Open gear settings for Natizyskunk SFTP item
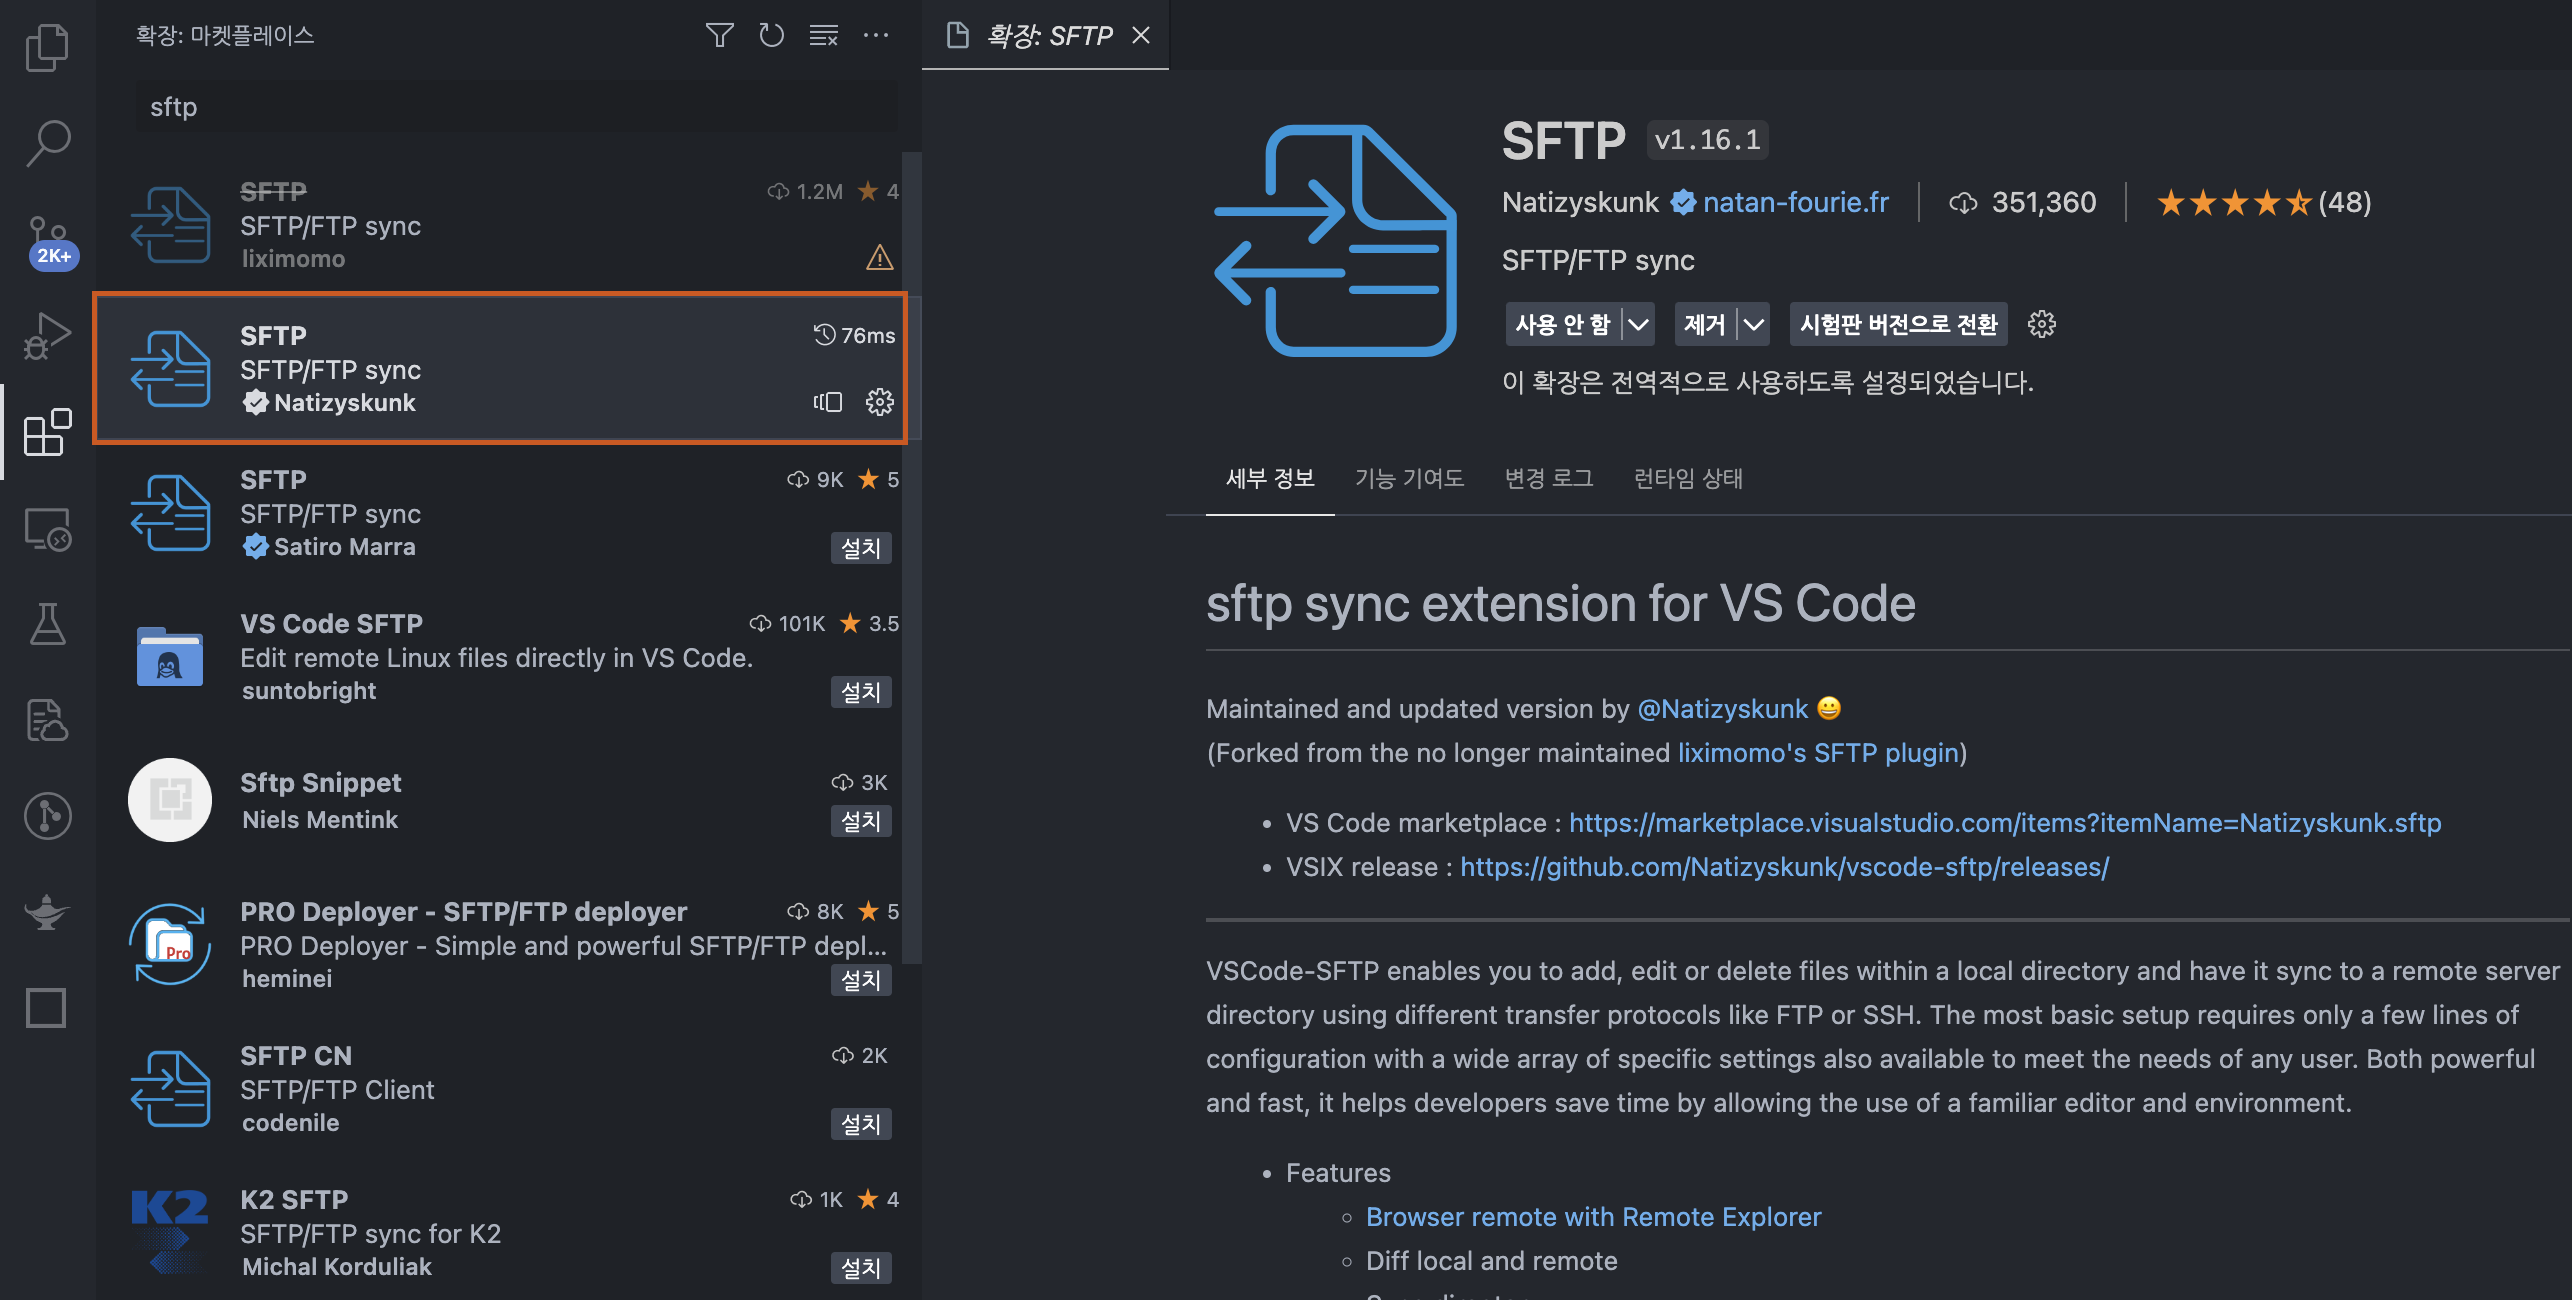This screenshot has height=1300, width=2572. click(x=879, y=402)
